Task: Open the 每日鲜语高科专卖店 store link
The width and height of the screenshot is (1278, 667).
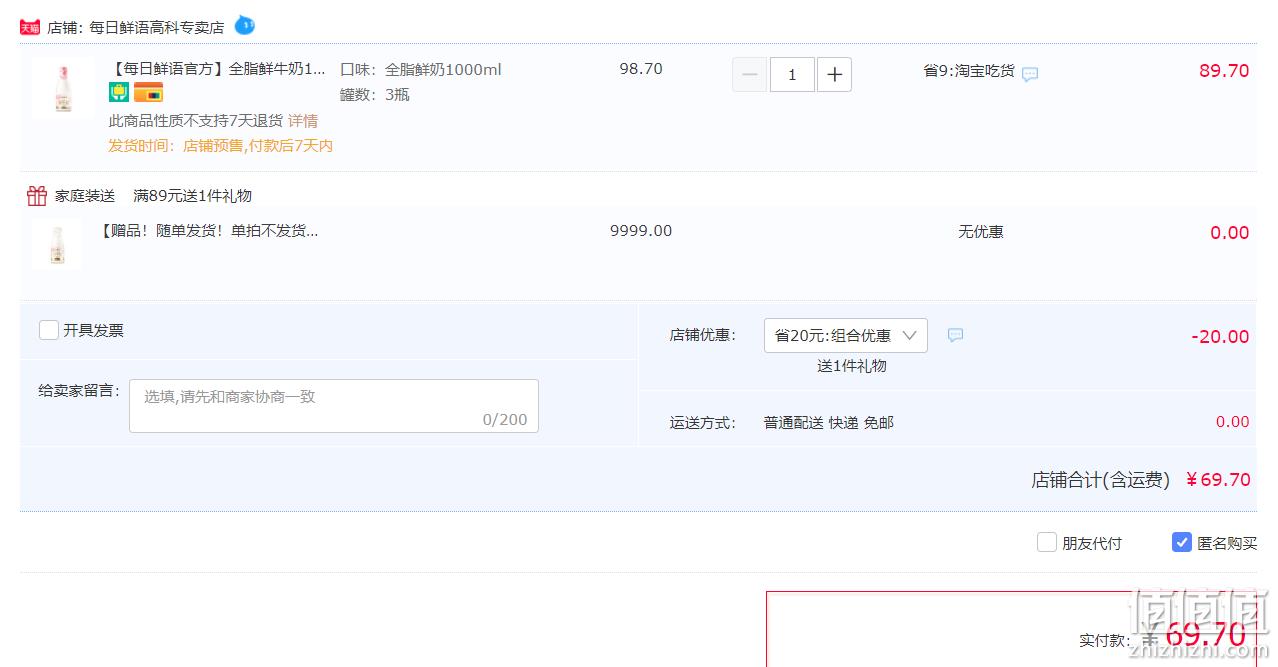Action: point(157,28)
